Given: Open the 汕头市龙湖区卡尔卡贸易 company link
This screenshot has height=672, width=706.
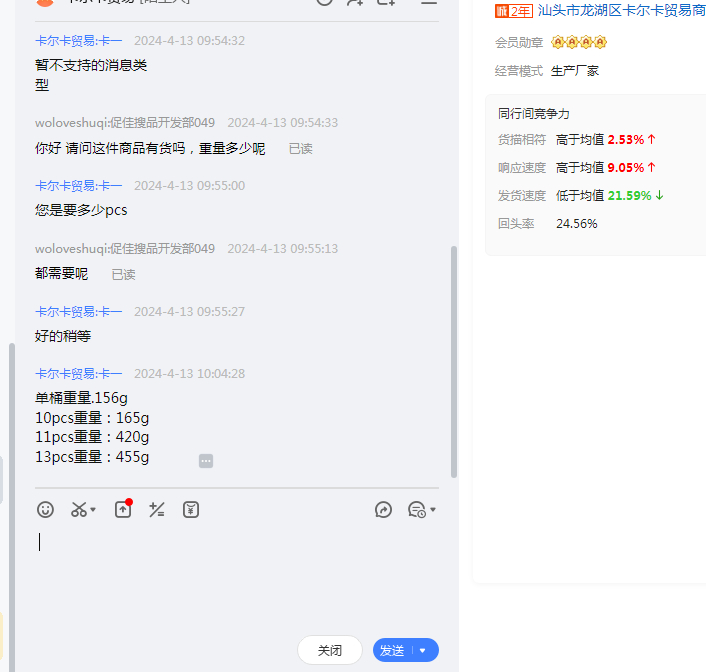Looking at the screenshot, I should (621, 11).
